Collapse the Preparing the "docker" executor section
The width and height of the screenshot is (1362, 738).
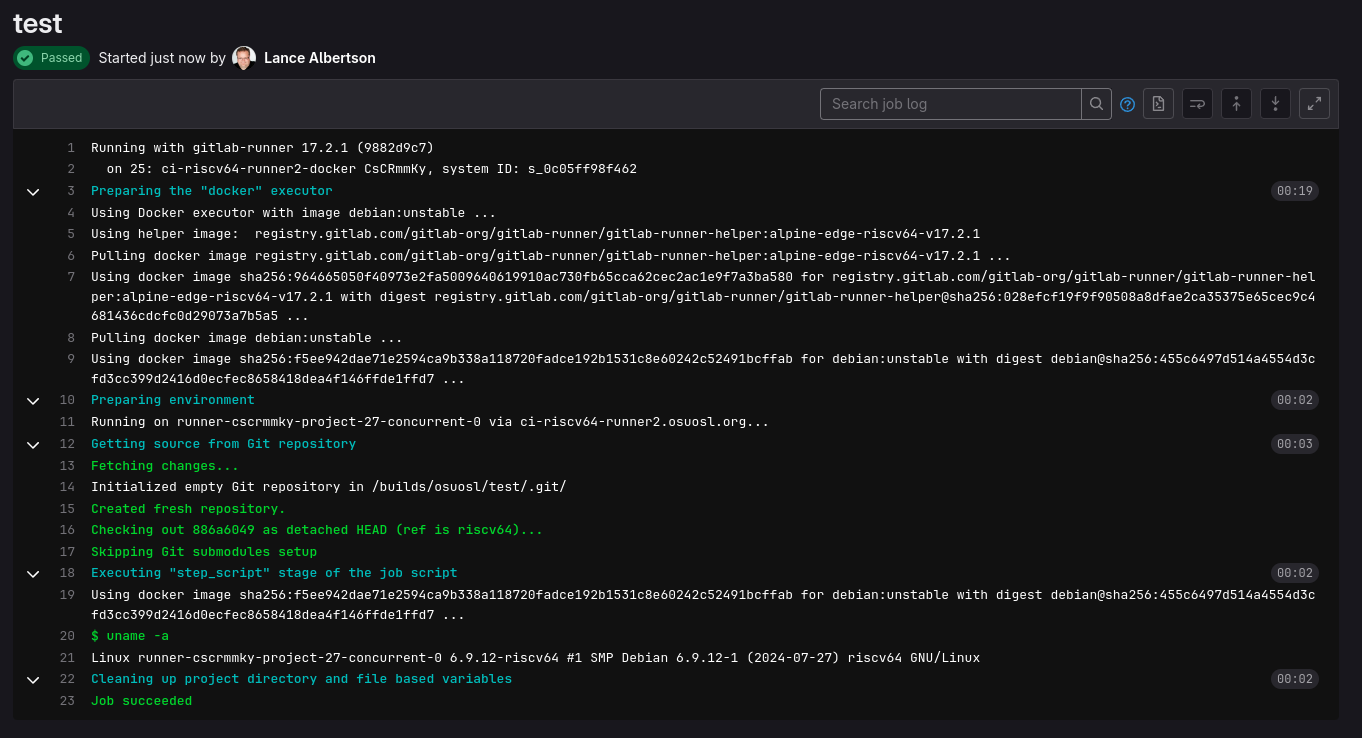(x=33, y=191)
